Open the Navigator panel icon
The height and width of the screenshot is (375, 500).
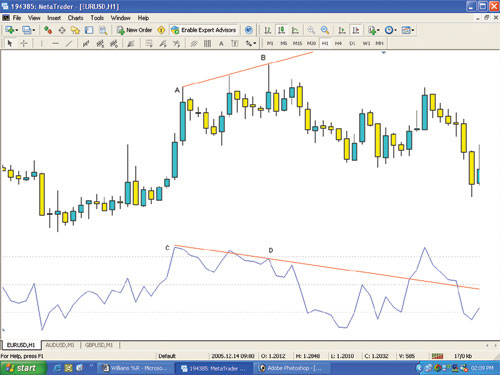[x=75, y=30]
